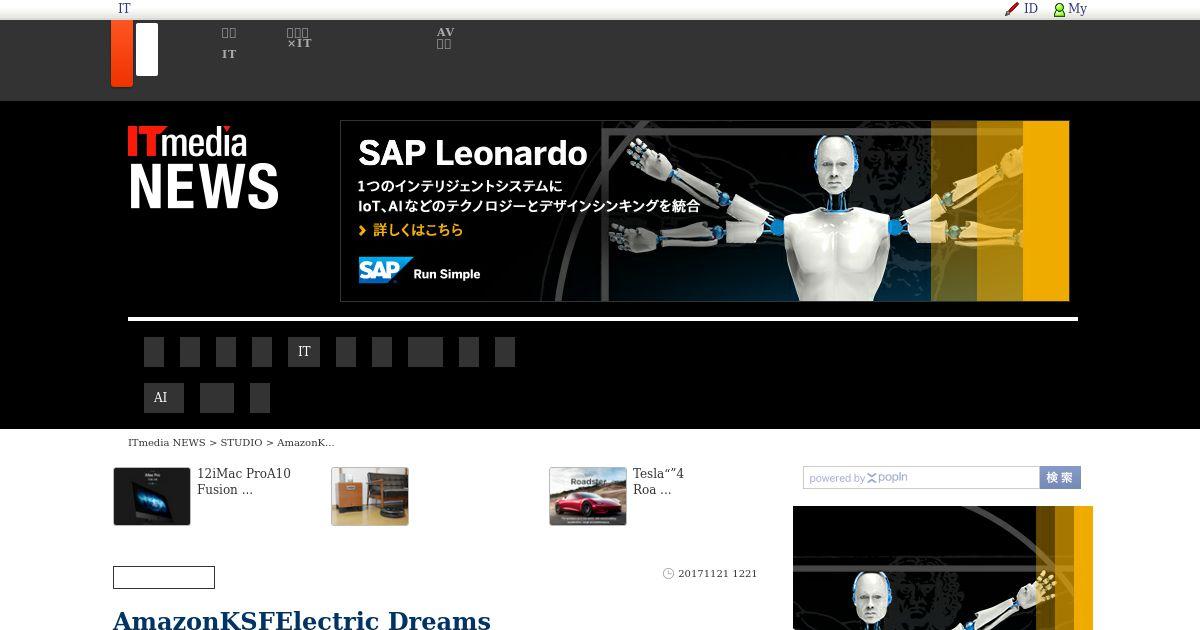The width and height of the screenshot is (1200, 630).
Task: Go to STUDIO breadcrumb link
Action: 241,443
